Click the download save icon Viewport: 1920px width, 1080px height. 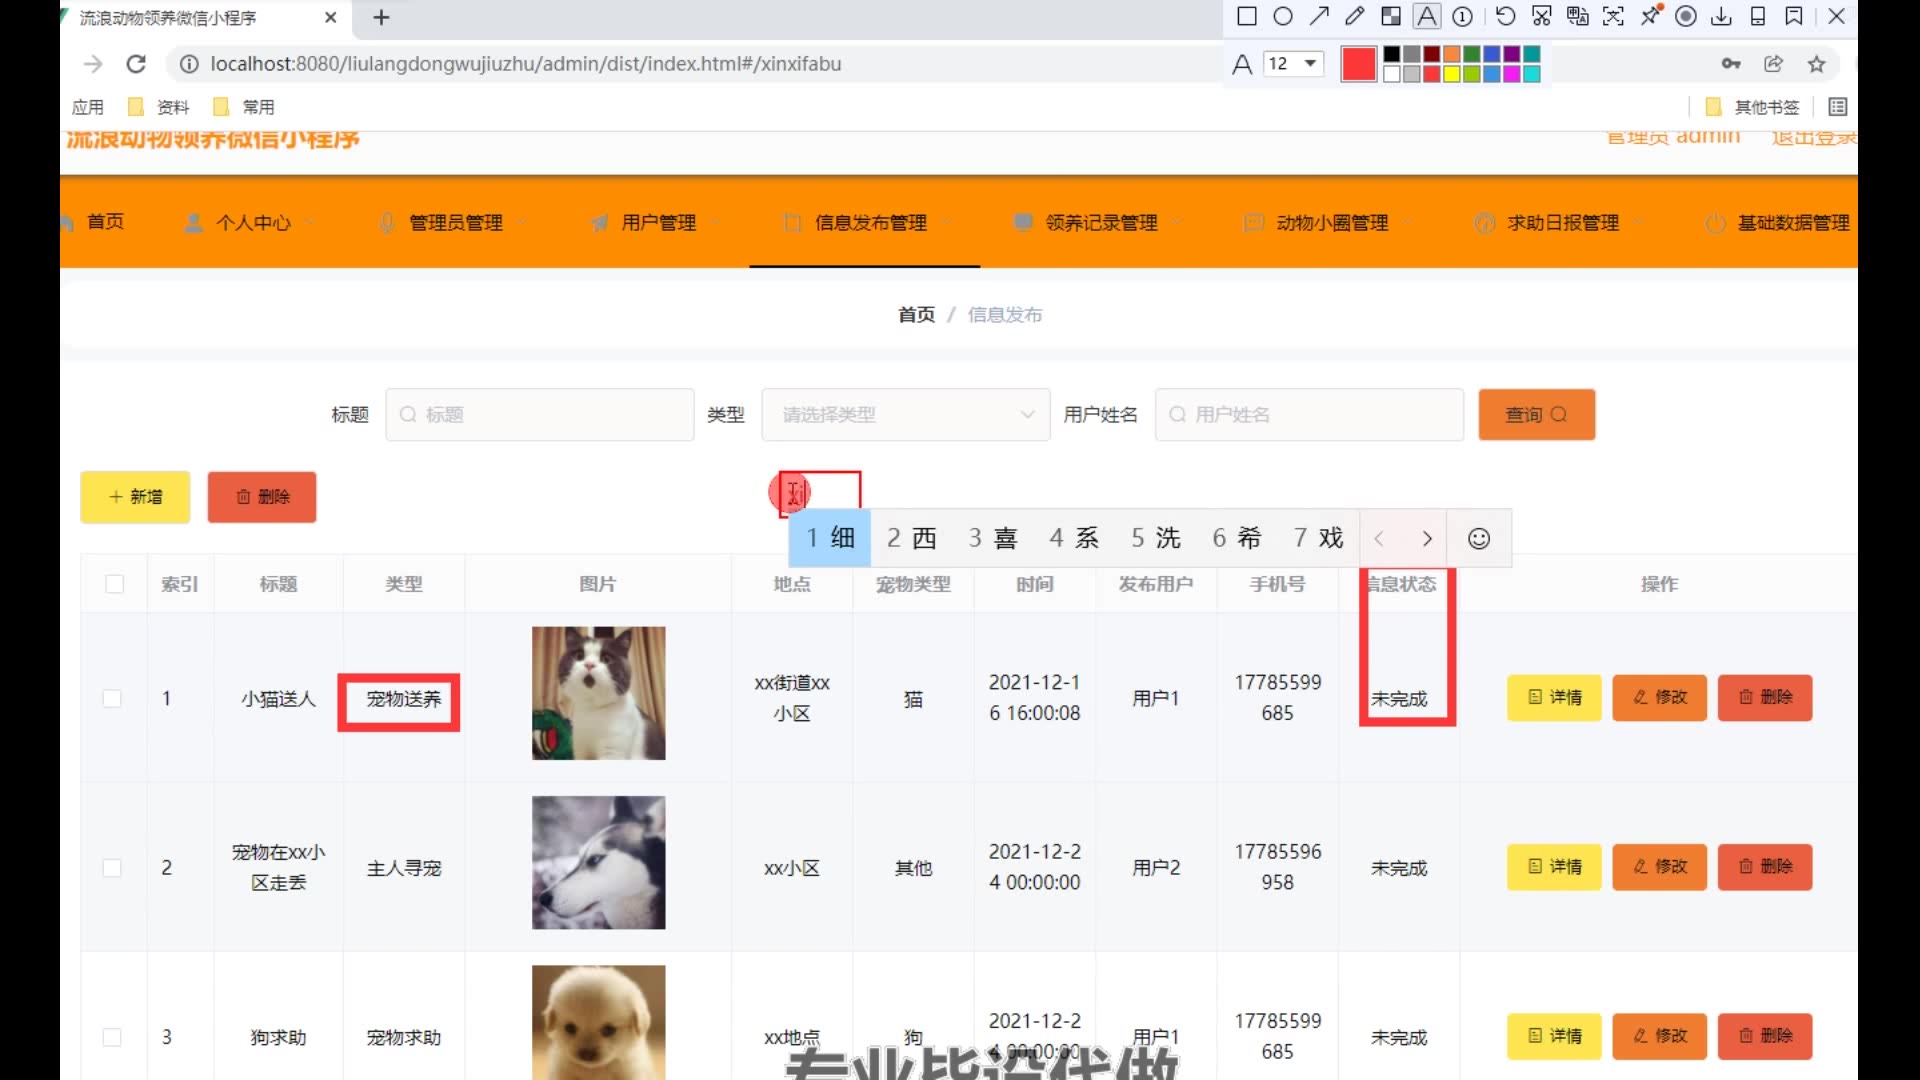tap(1721, 16)
